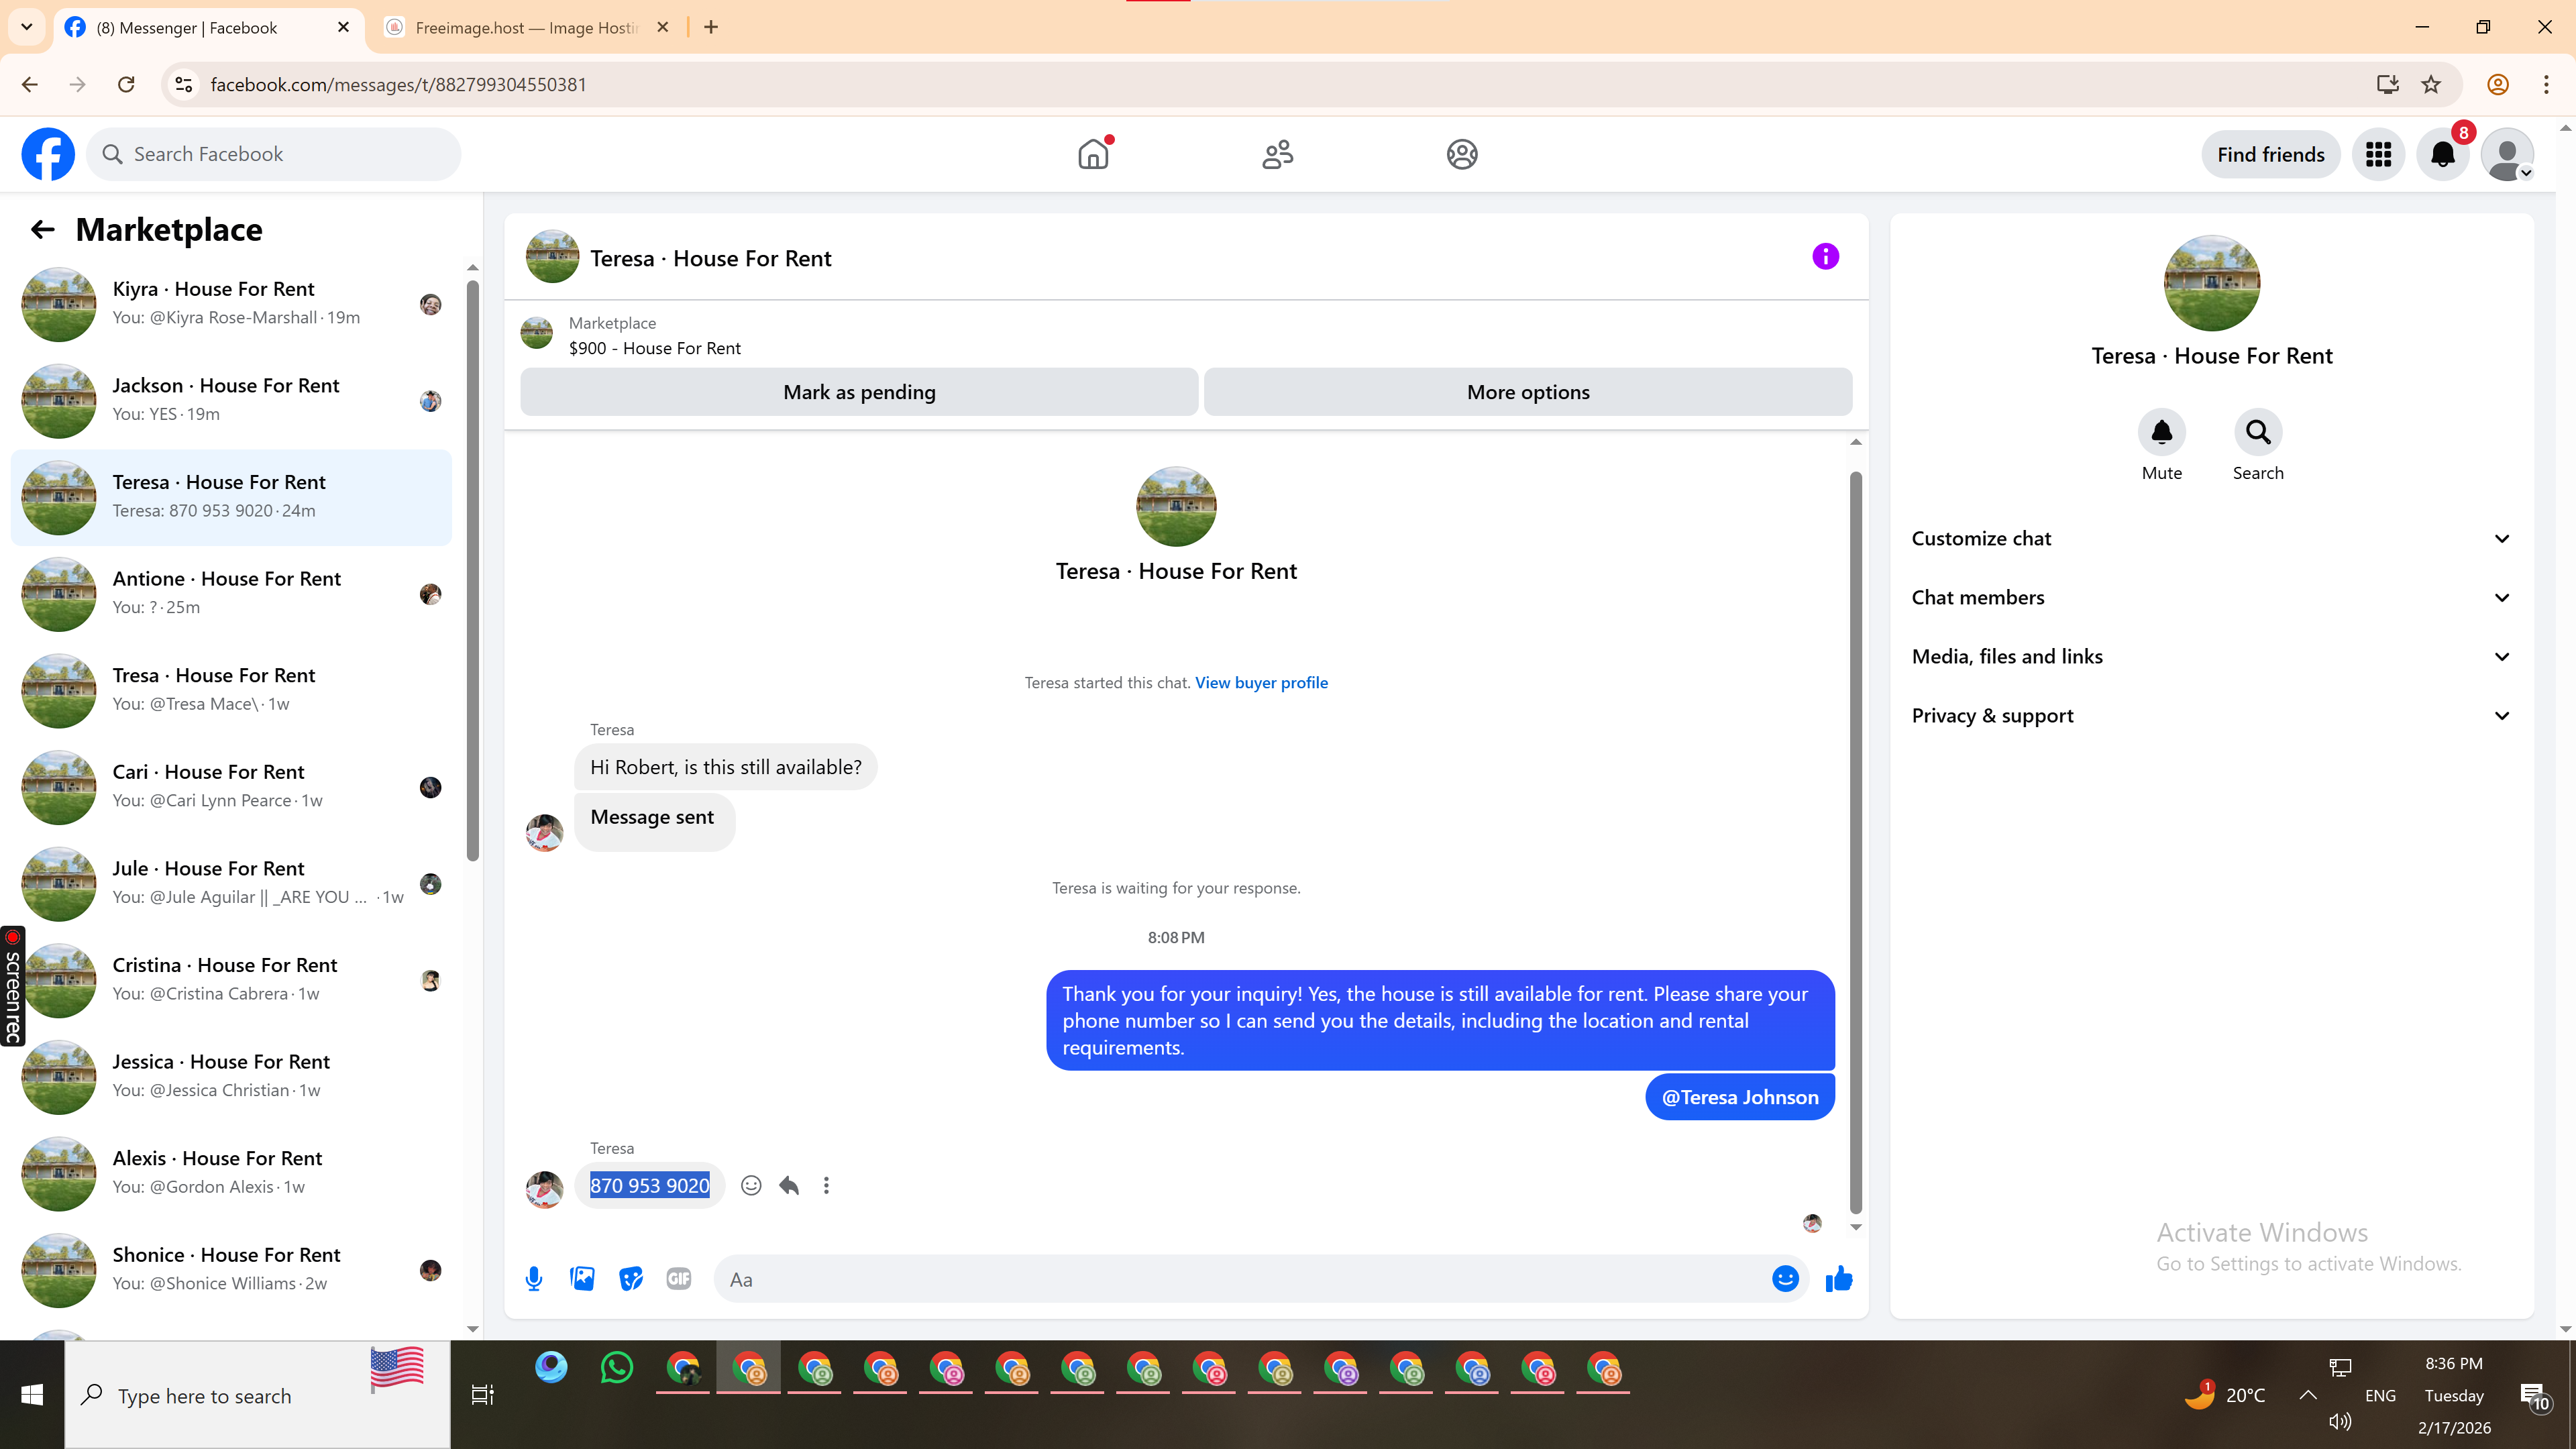Send a thumbs-up like
The height and width of the screenshot is (1449, 2576).
1838,1279
